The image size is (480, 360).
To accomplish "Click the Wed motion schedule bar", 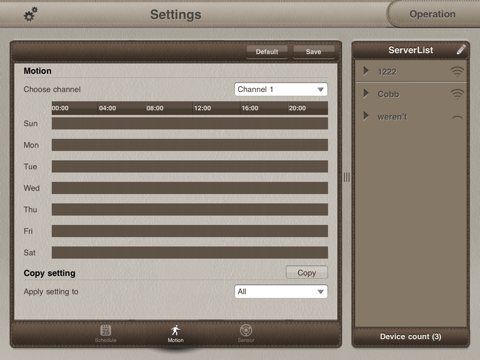I will [x=190, y=188].
